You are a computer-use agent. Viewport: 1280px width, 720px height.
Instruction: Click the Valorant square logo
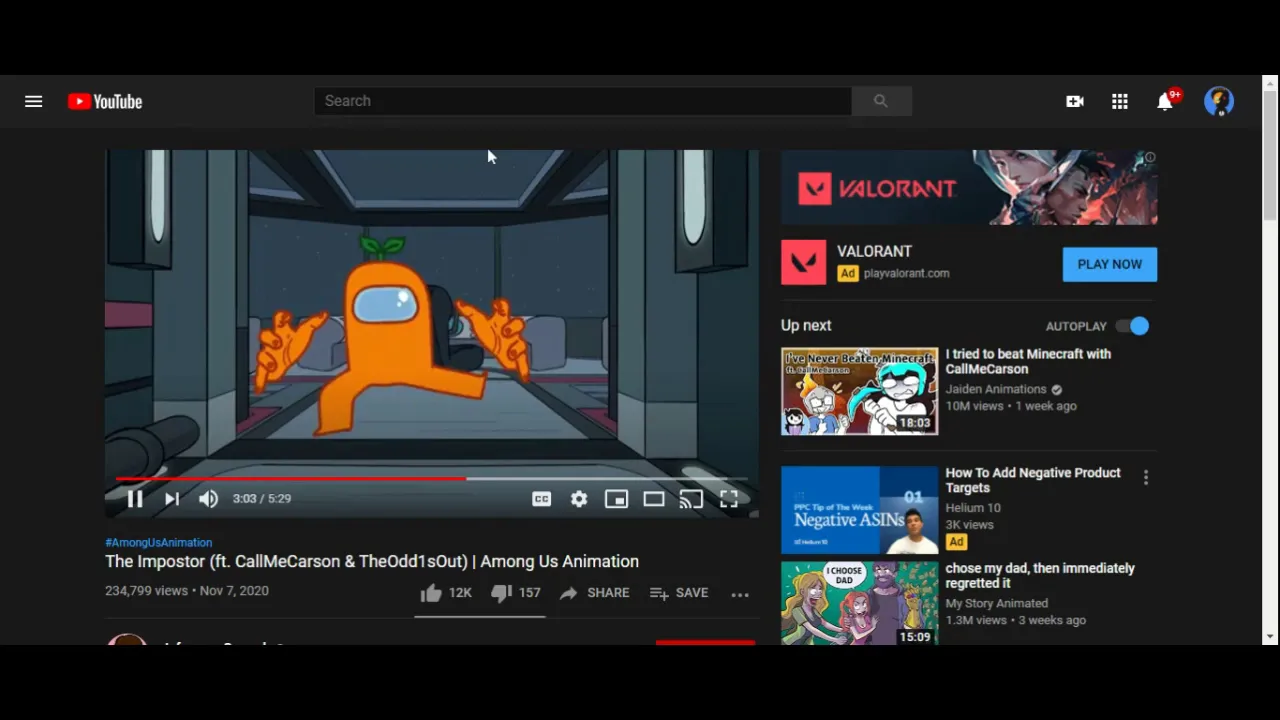(804, 263)
